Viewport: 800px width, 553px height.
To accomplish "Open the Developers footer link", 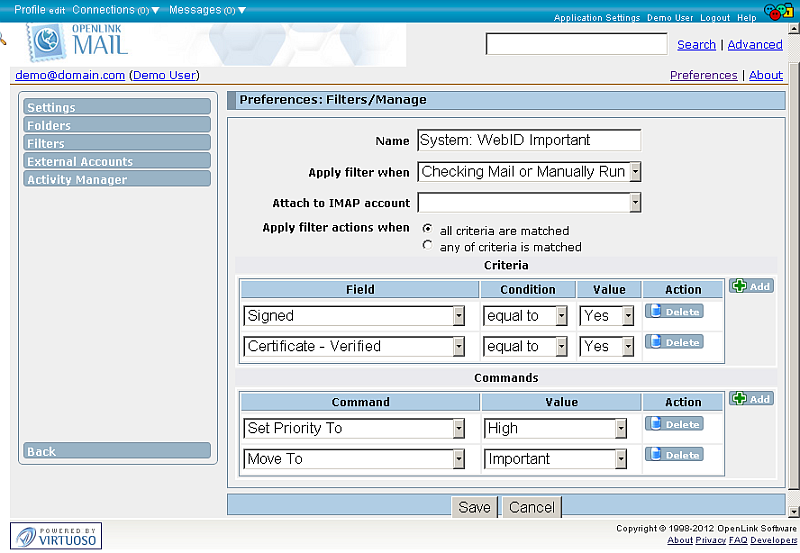I will pyautogui.click(x=773, y=540).
